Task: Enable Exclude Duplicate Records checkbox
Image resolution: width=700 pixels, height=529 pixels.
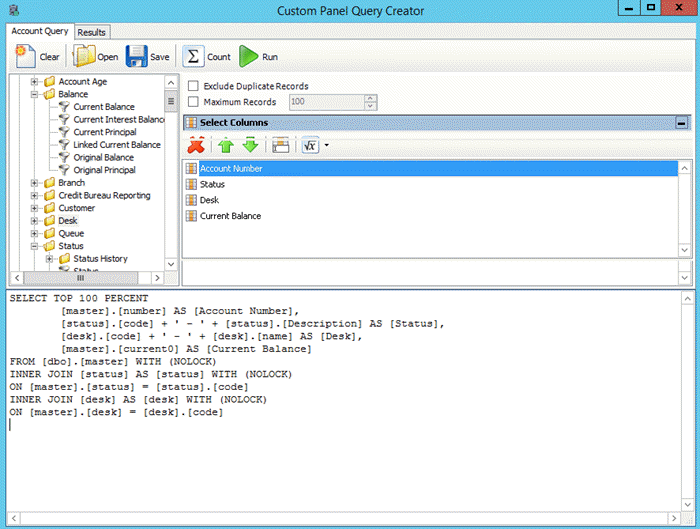Action: pyautogui.click(x=194, y=86)
